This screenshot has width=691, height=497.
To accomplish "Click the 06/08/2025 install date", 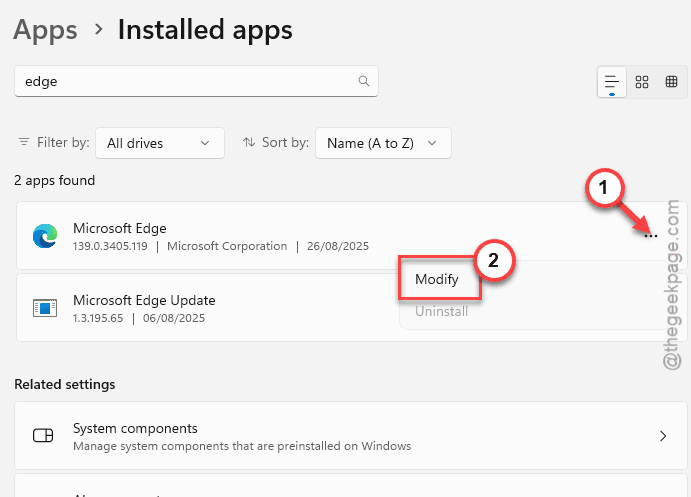I will pyautogui.click(x=174, y=318).
